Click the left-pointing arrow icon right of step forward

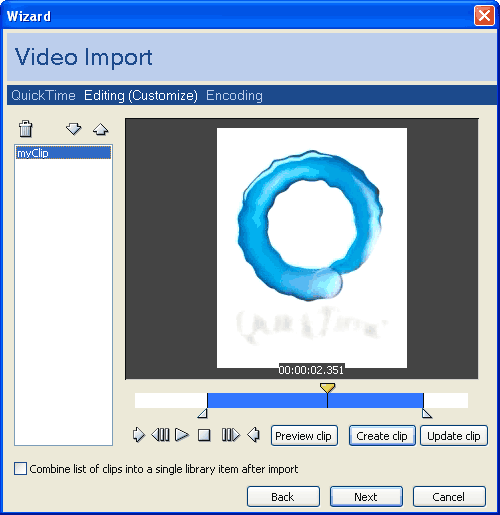coord(253,435)
